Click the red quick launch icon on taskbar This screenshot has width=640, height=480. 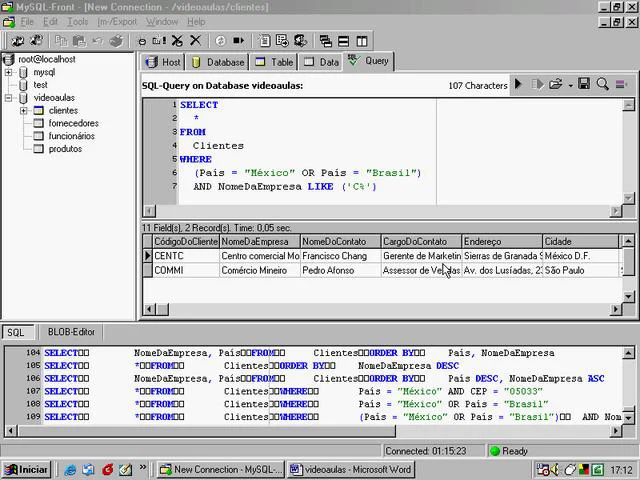[108, 469]
